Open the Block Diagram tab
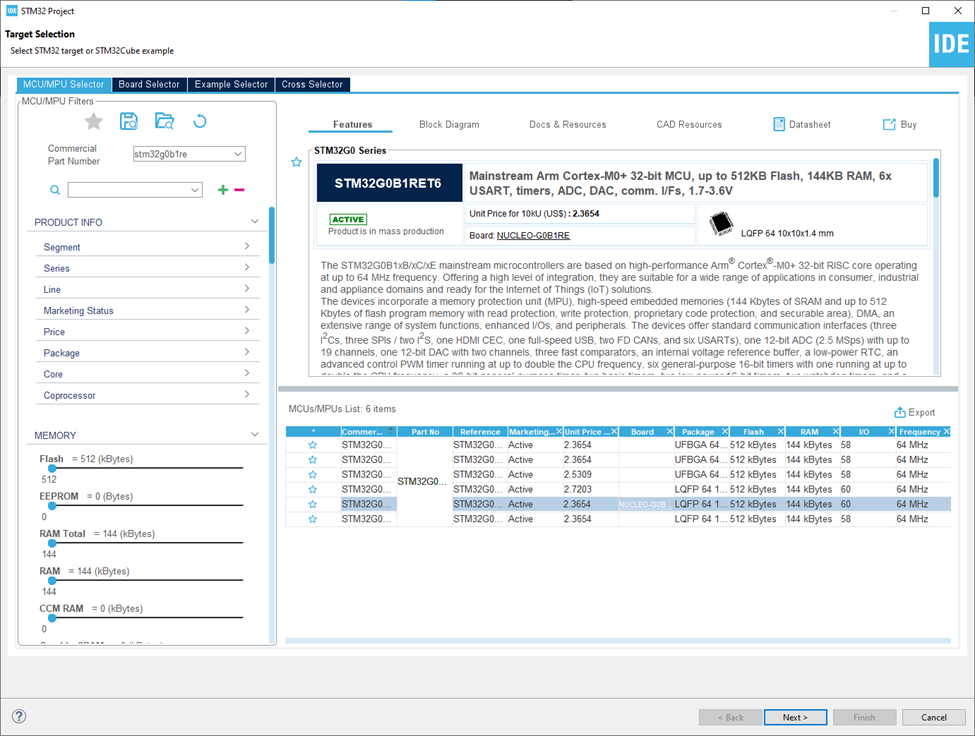This screenshot has height=736, width=975. [x=449, y=124]
